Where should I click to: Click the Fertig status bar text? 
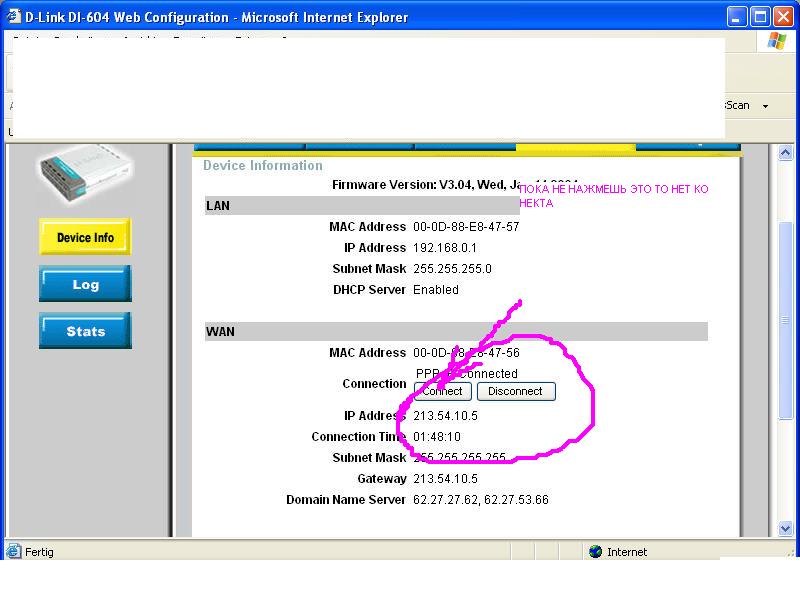point(39,552)
